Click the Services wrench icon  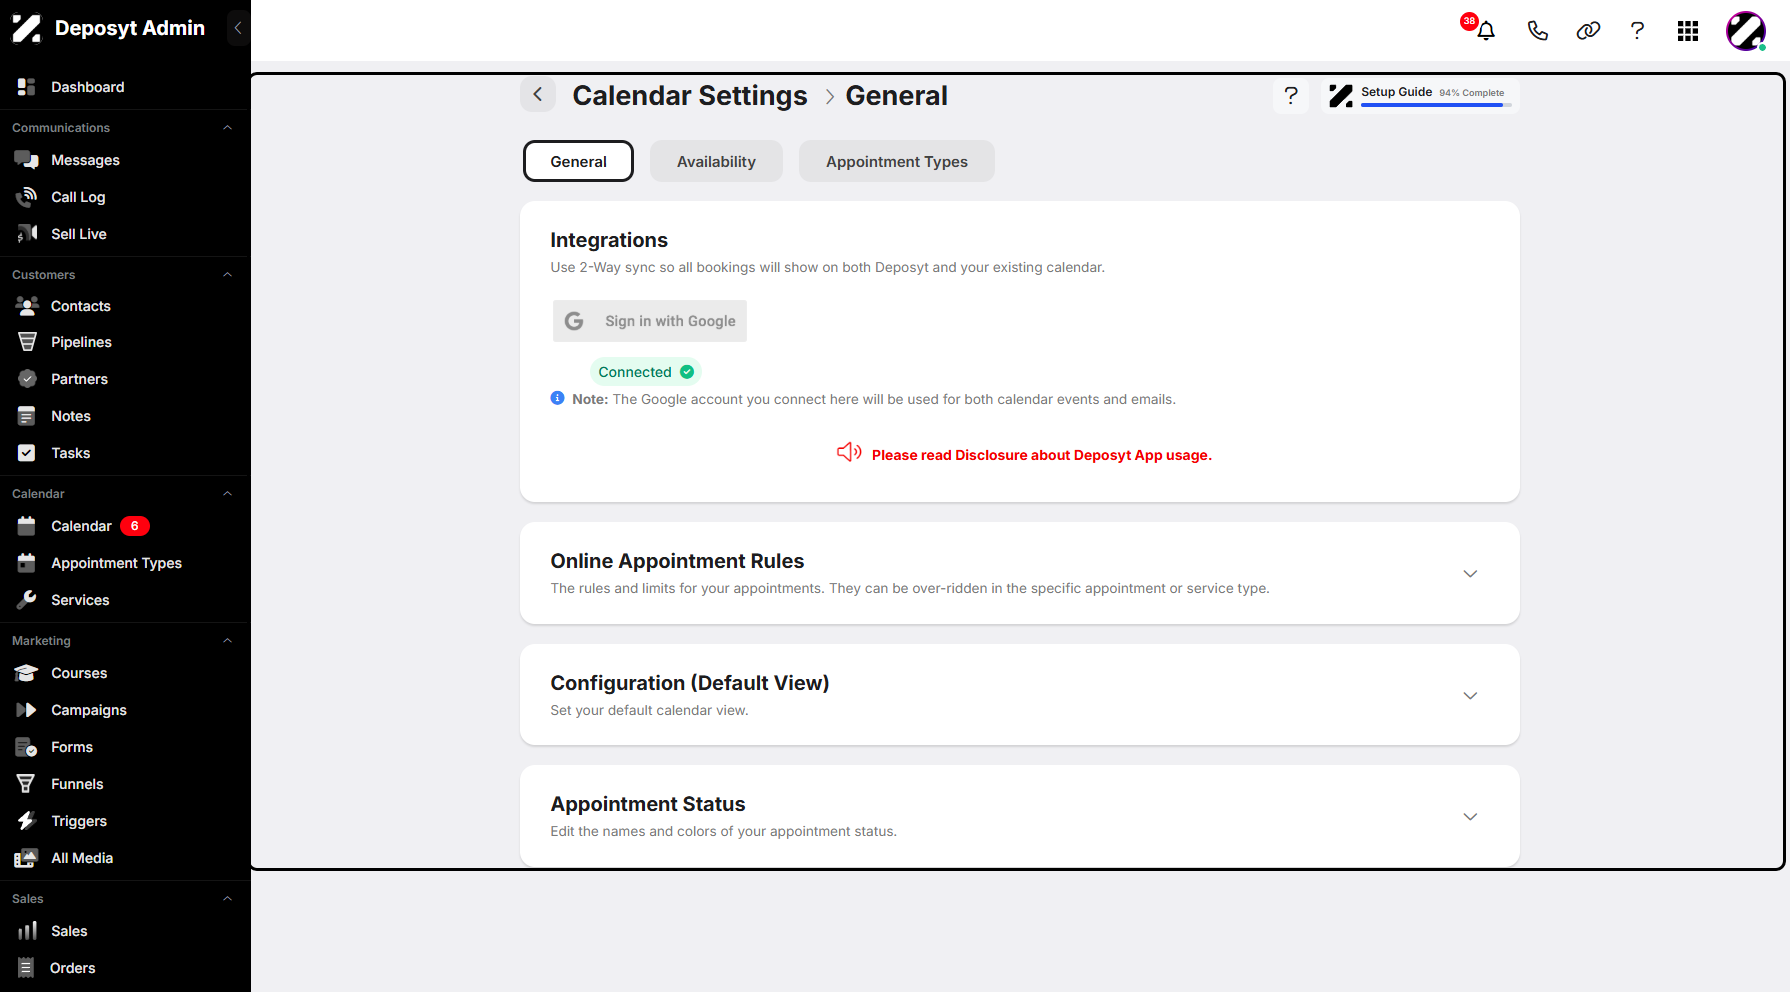(27, 600)
